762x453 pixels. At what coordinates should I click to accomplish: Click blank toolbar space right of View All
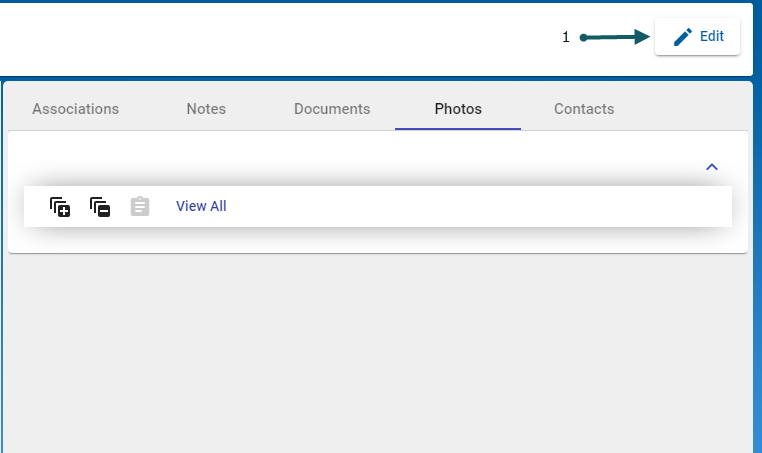pyautogui.click(x=480, y=207)
